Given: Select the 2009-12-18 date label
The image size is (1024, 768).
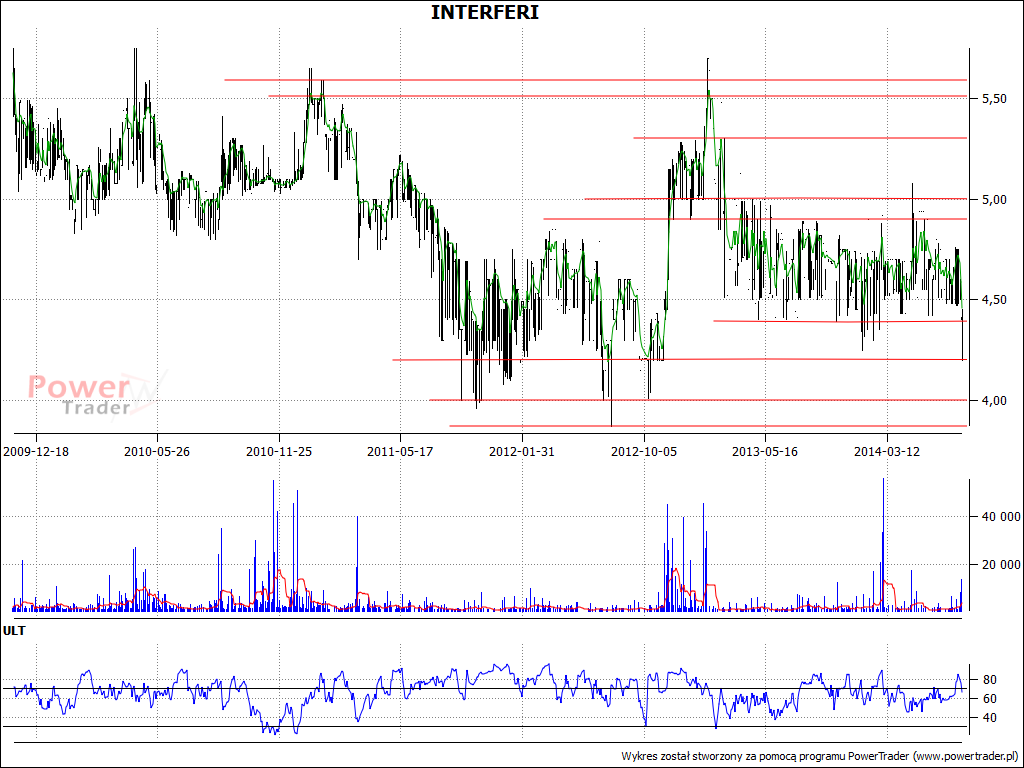Looking at the screenshot, I should 36,451.
